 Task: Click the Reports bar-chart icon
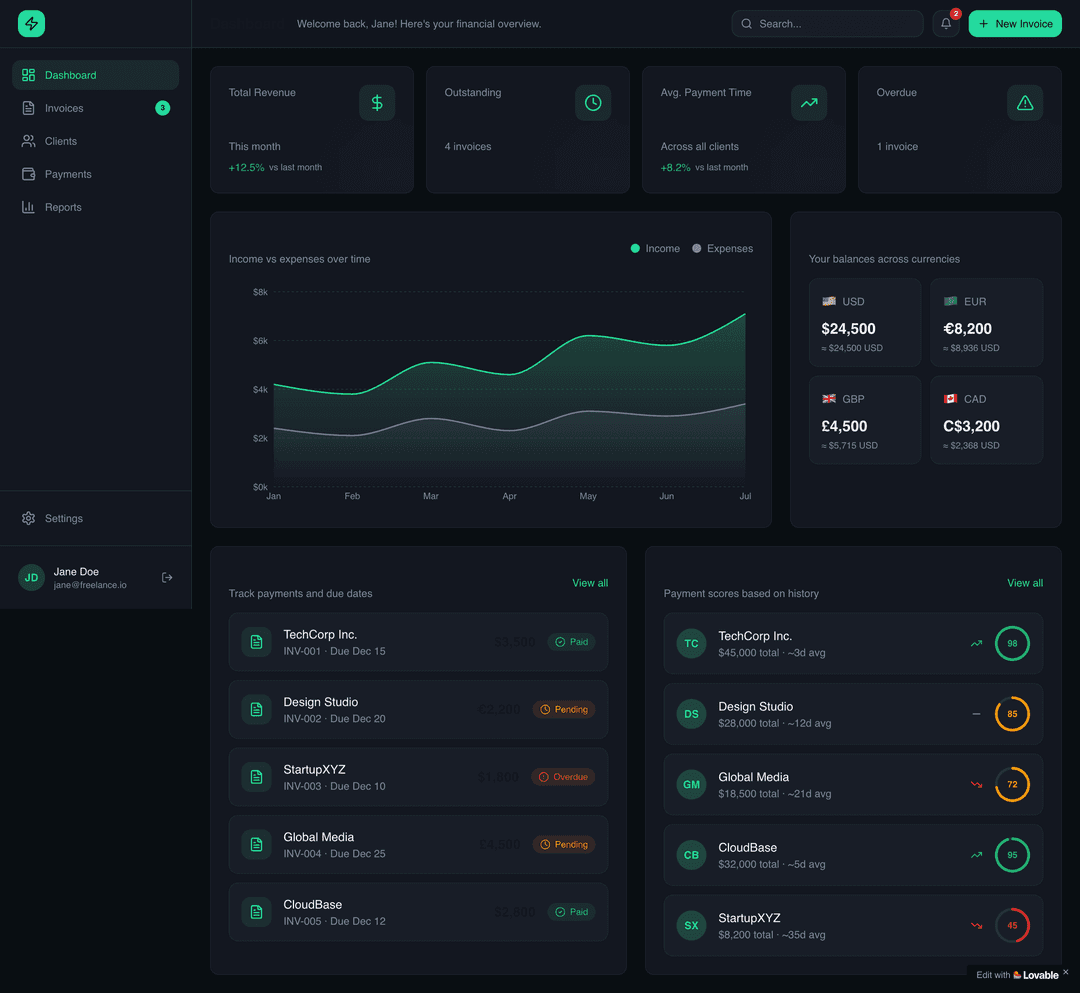[x=28, y=207]
